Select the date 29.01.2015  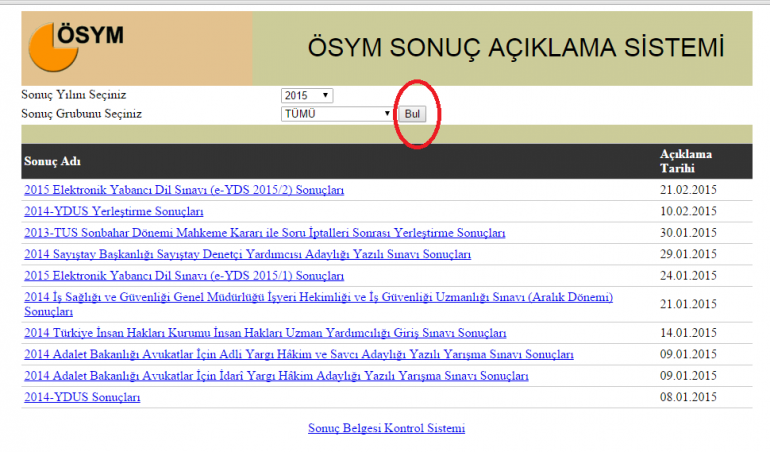coord(688,254)
